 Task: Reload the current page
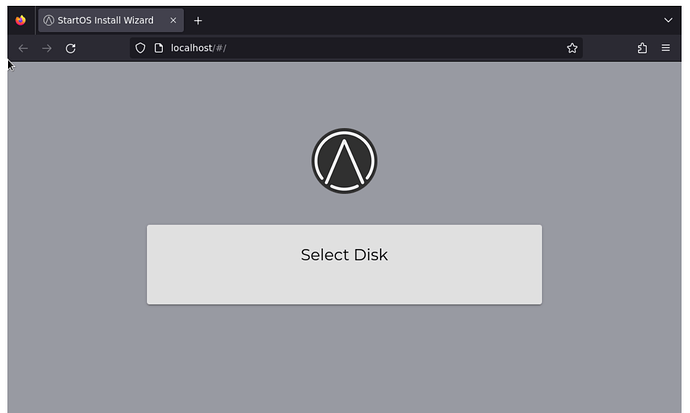point(70,48)
